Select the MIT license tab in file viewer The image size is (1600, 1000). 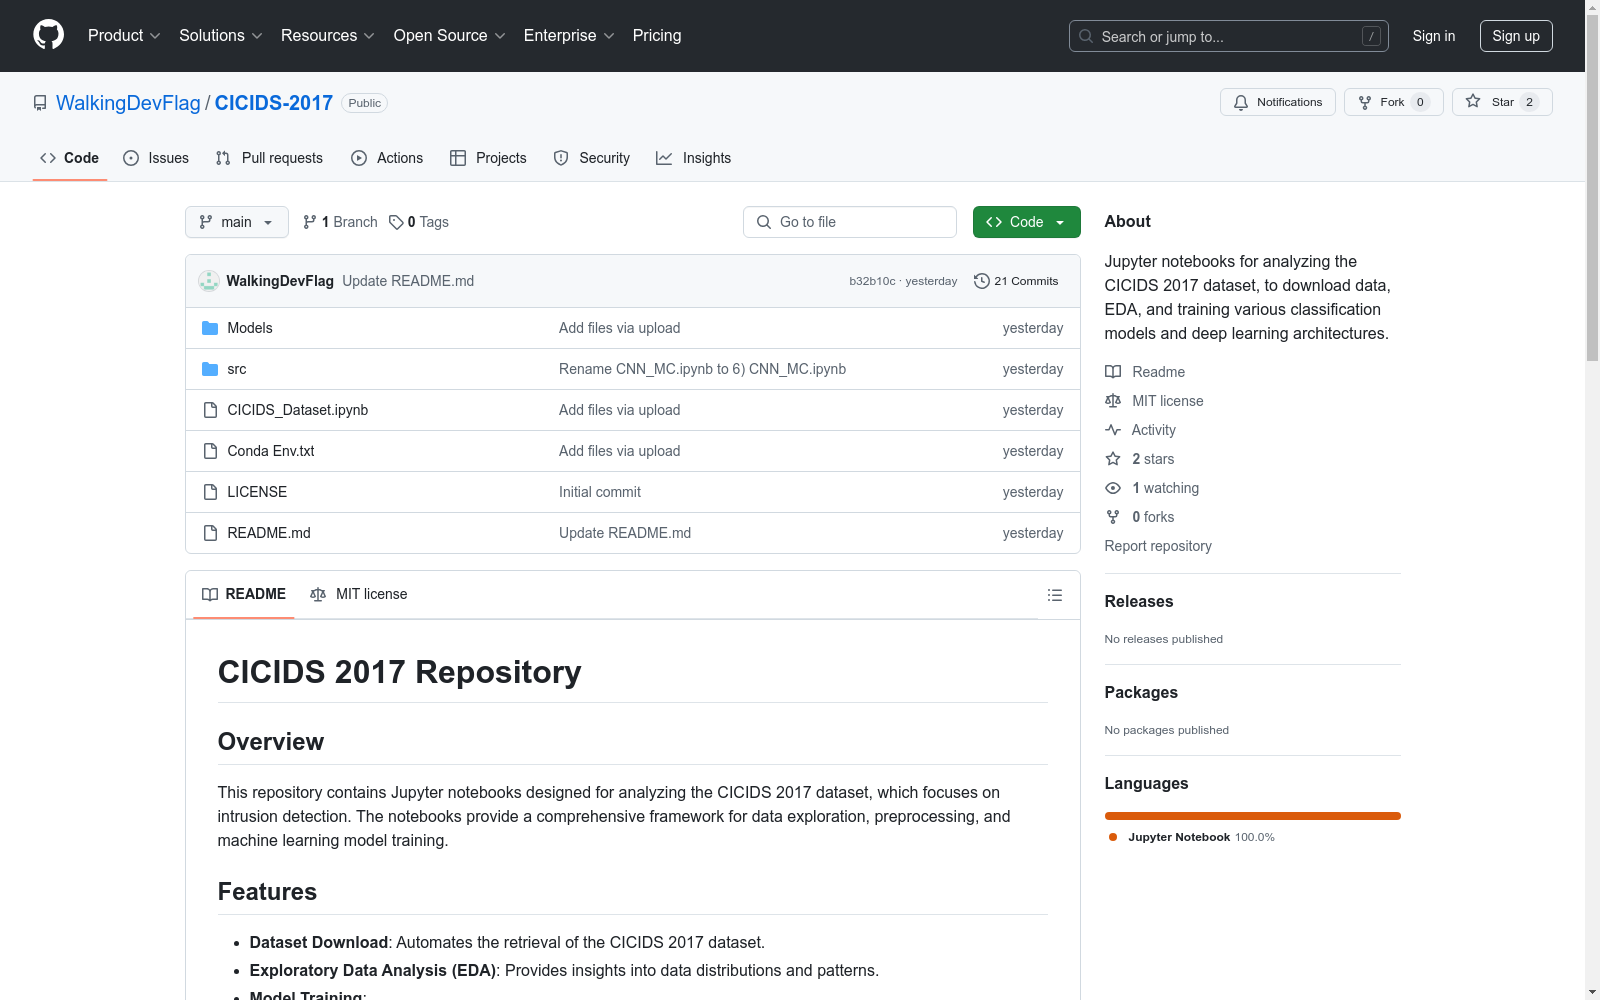tap(359, 594)
